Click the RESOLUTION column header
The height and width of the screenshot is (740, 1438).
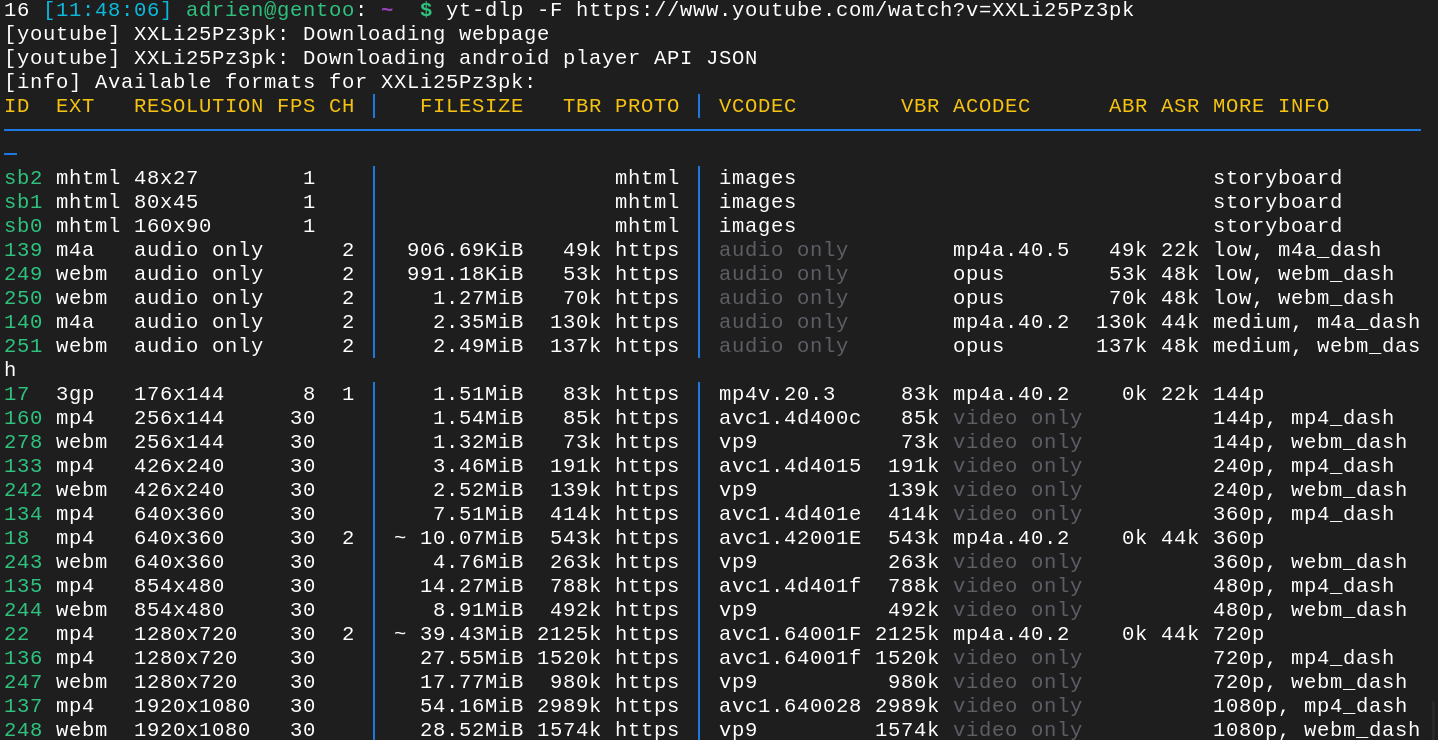pyautogui.click(x=199, y=106)
